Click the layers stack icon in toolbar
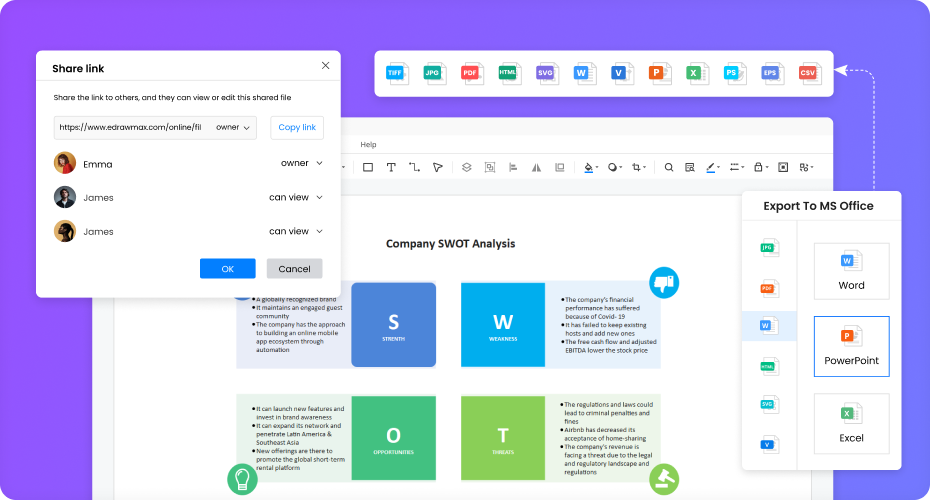Image resolution: width=930 pixels, height=500 pixels. click(x=465, y=168)
